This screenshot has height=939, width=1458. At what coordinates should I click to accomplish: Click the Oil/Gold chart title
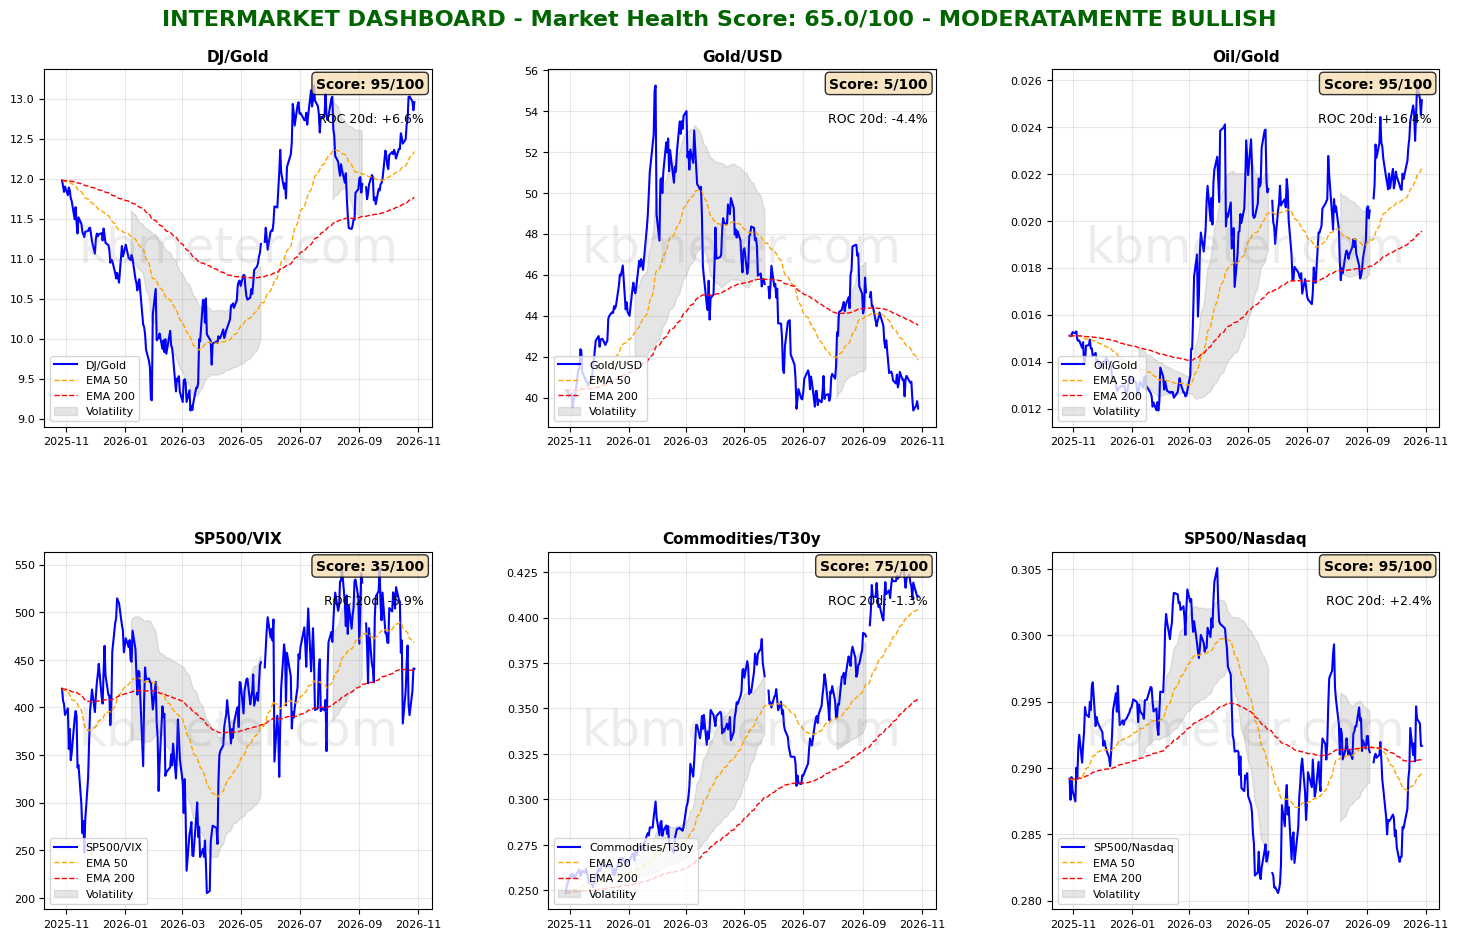pos(1246,57)
